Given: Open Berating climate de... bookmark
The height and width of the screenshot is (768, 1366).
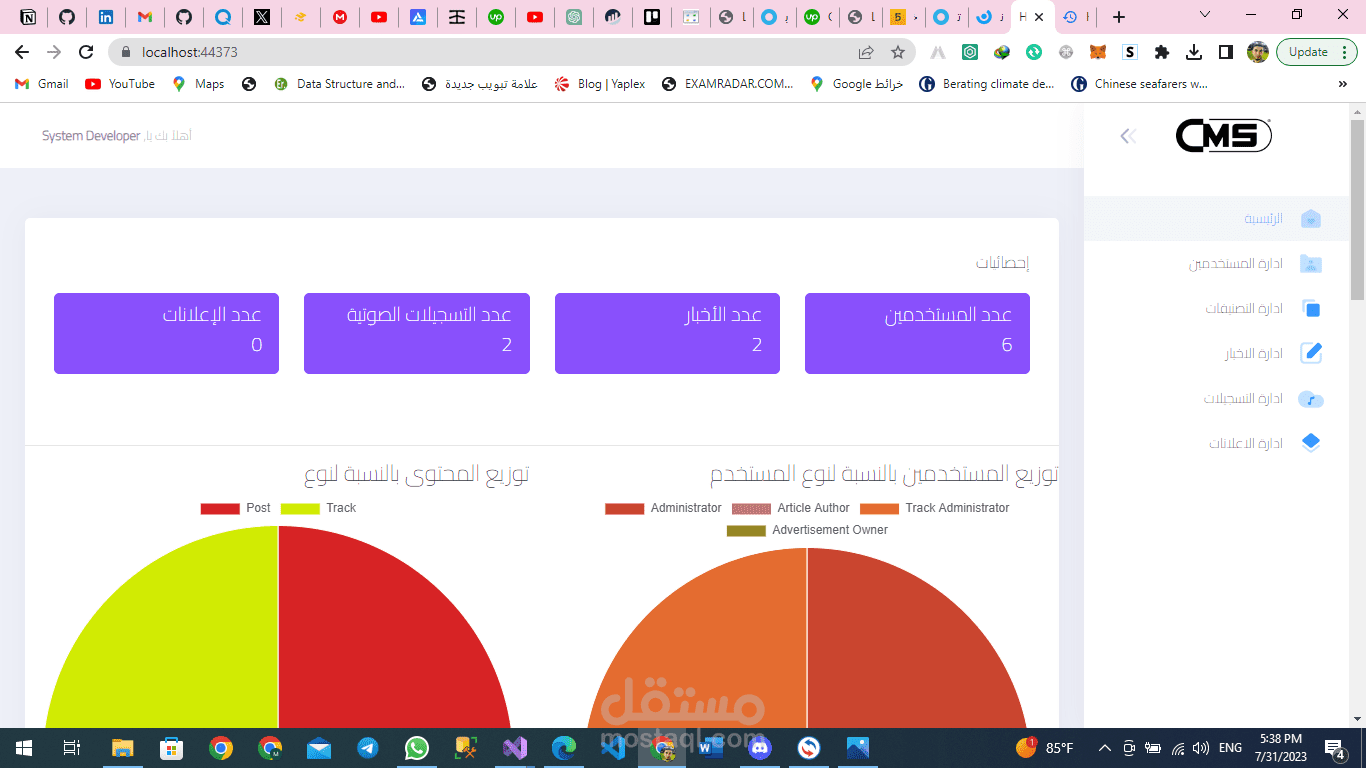Looking at the screenshot, I should 987,84.
